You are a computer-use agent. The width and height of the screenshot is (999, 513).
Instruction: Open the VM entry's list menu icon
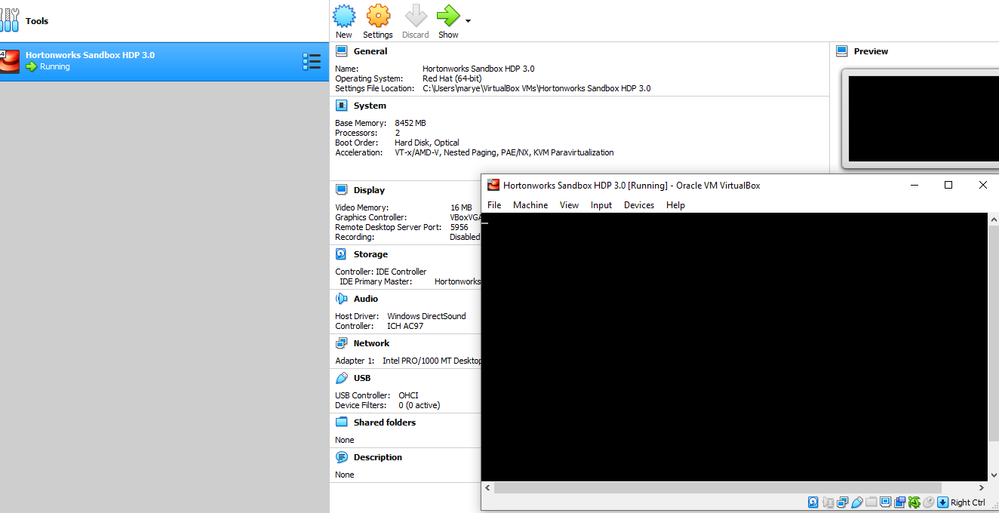pyautogui.click(x=312, y=61)
